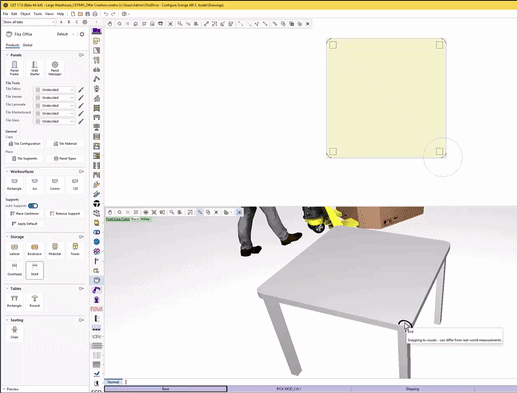This screenshot has width=517, height=393.
Task: Collapse the Panels section
Action: [x=7, y=55]
